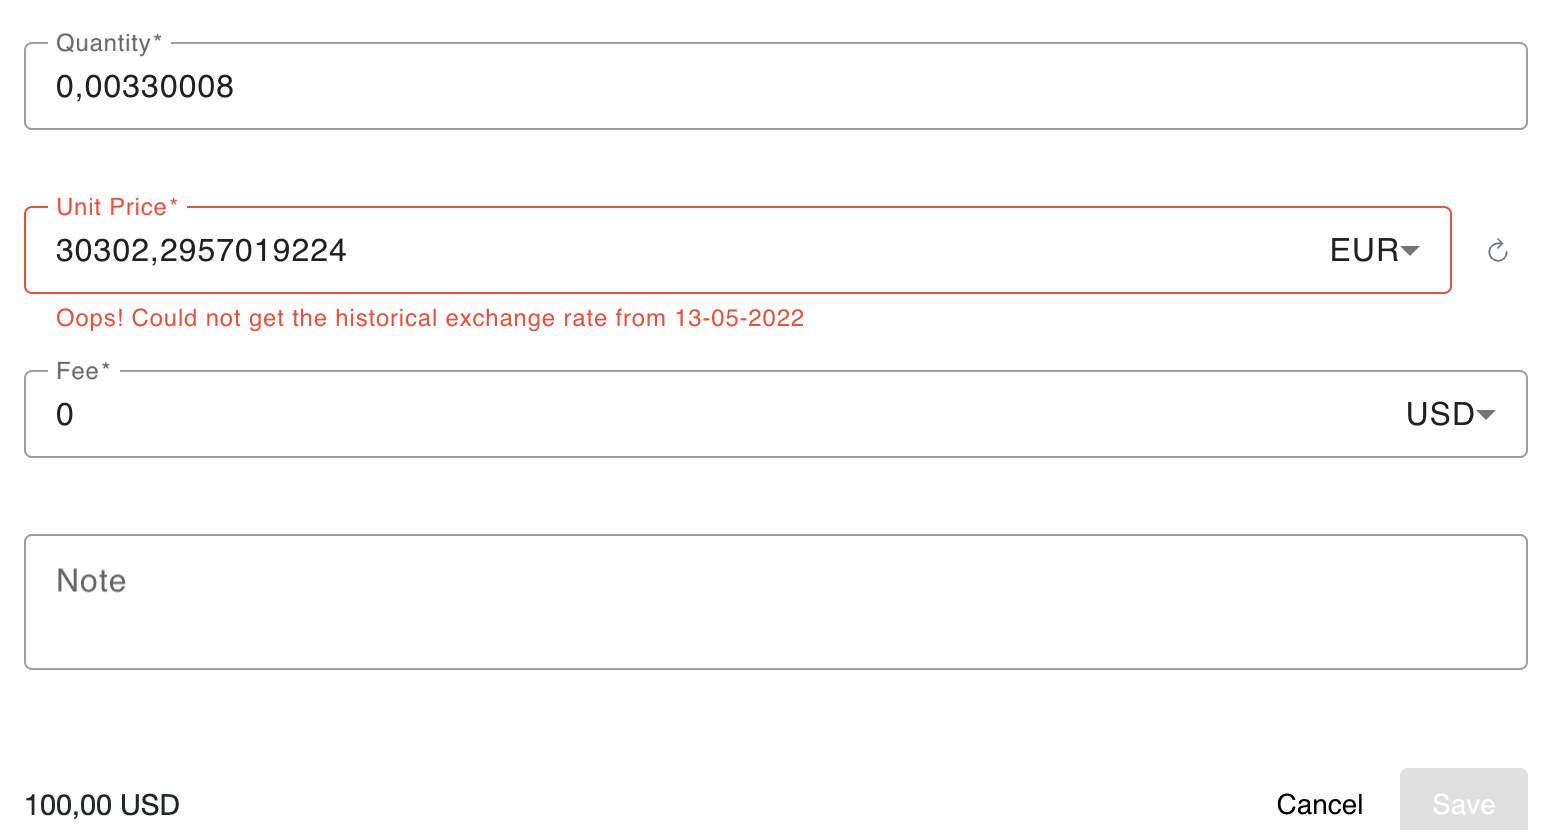Open the EUR currency dropdown
The image size is (1548, 830).
pyautogui.click(x=1372, y=251)
